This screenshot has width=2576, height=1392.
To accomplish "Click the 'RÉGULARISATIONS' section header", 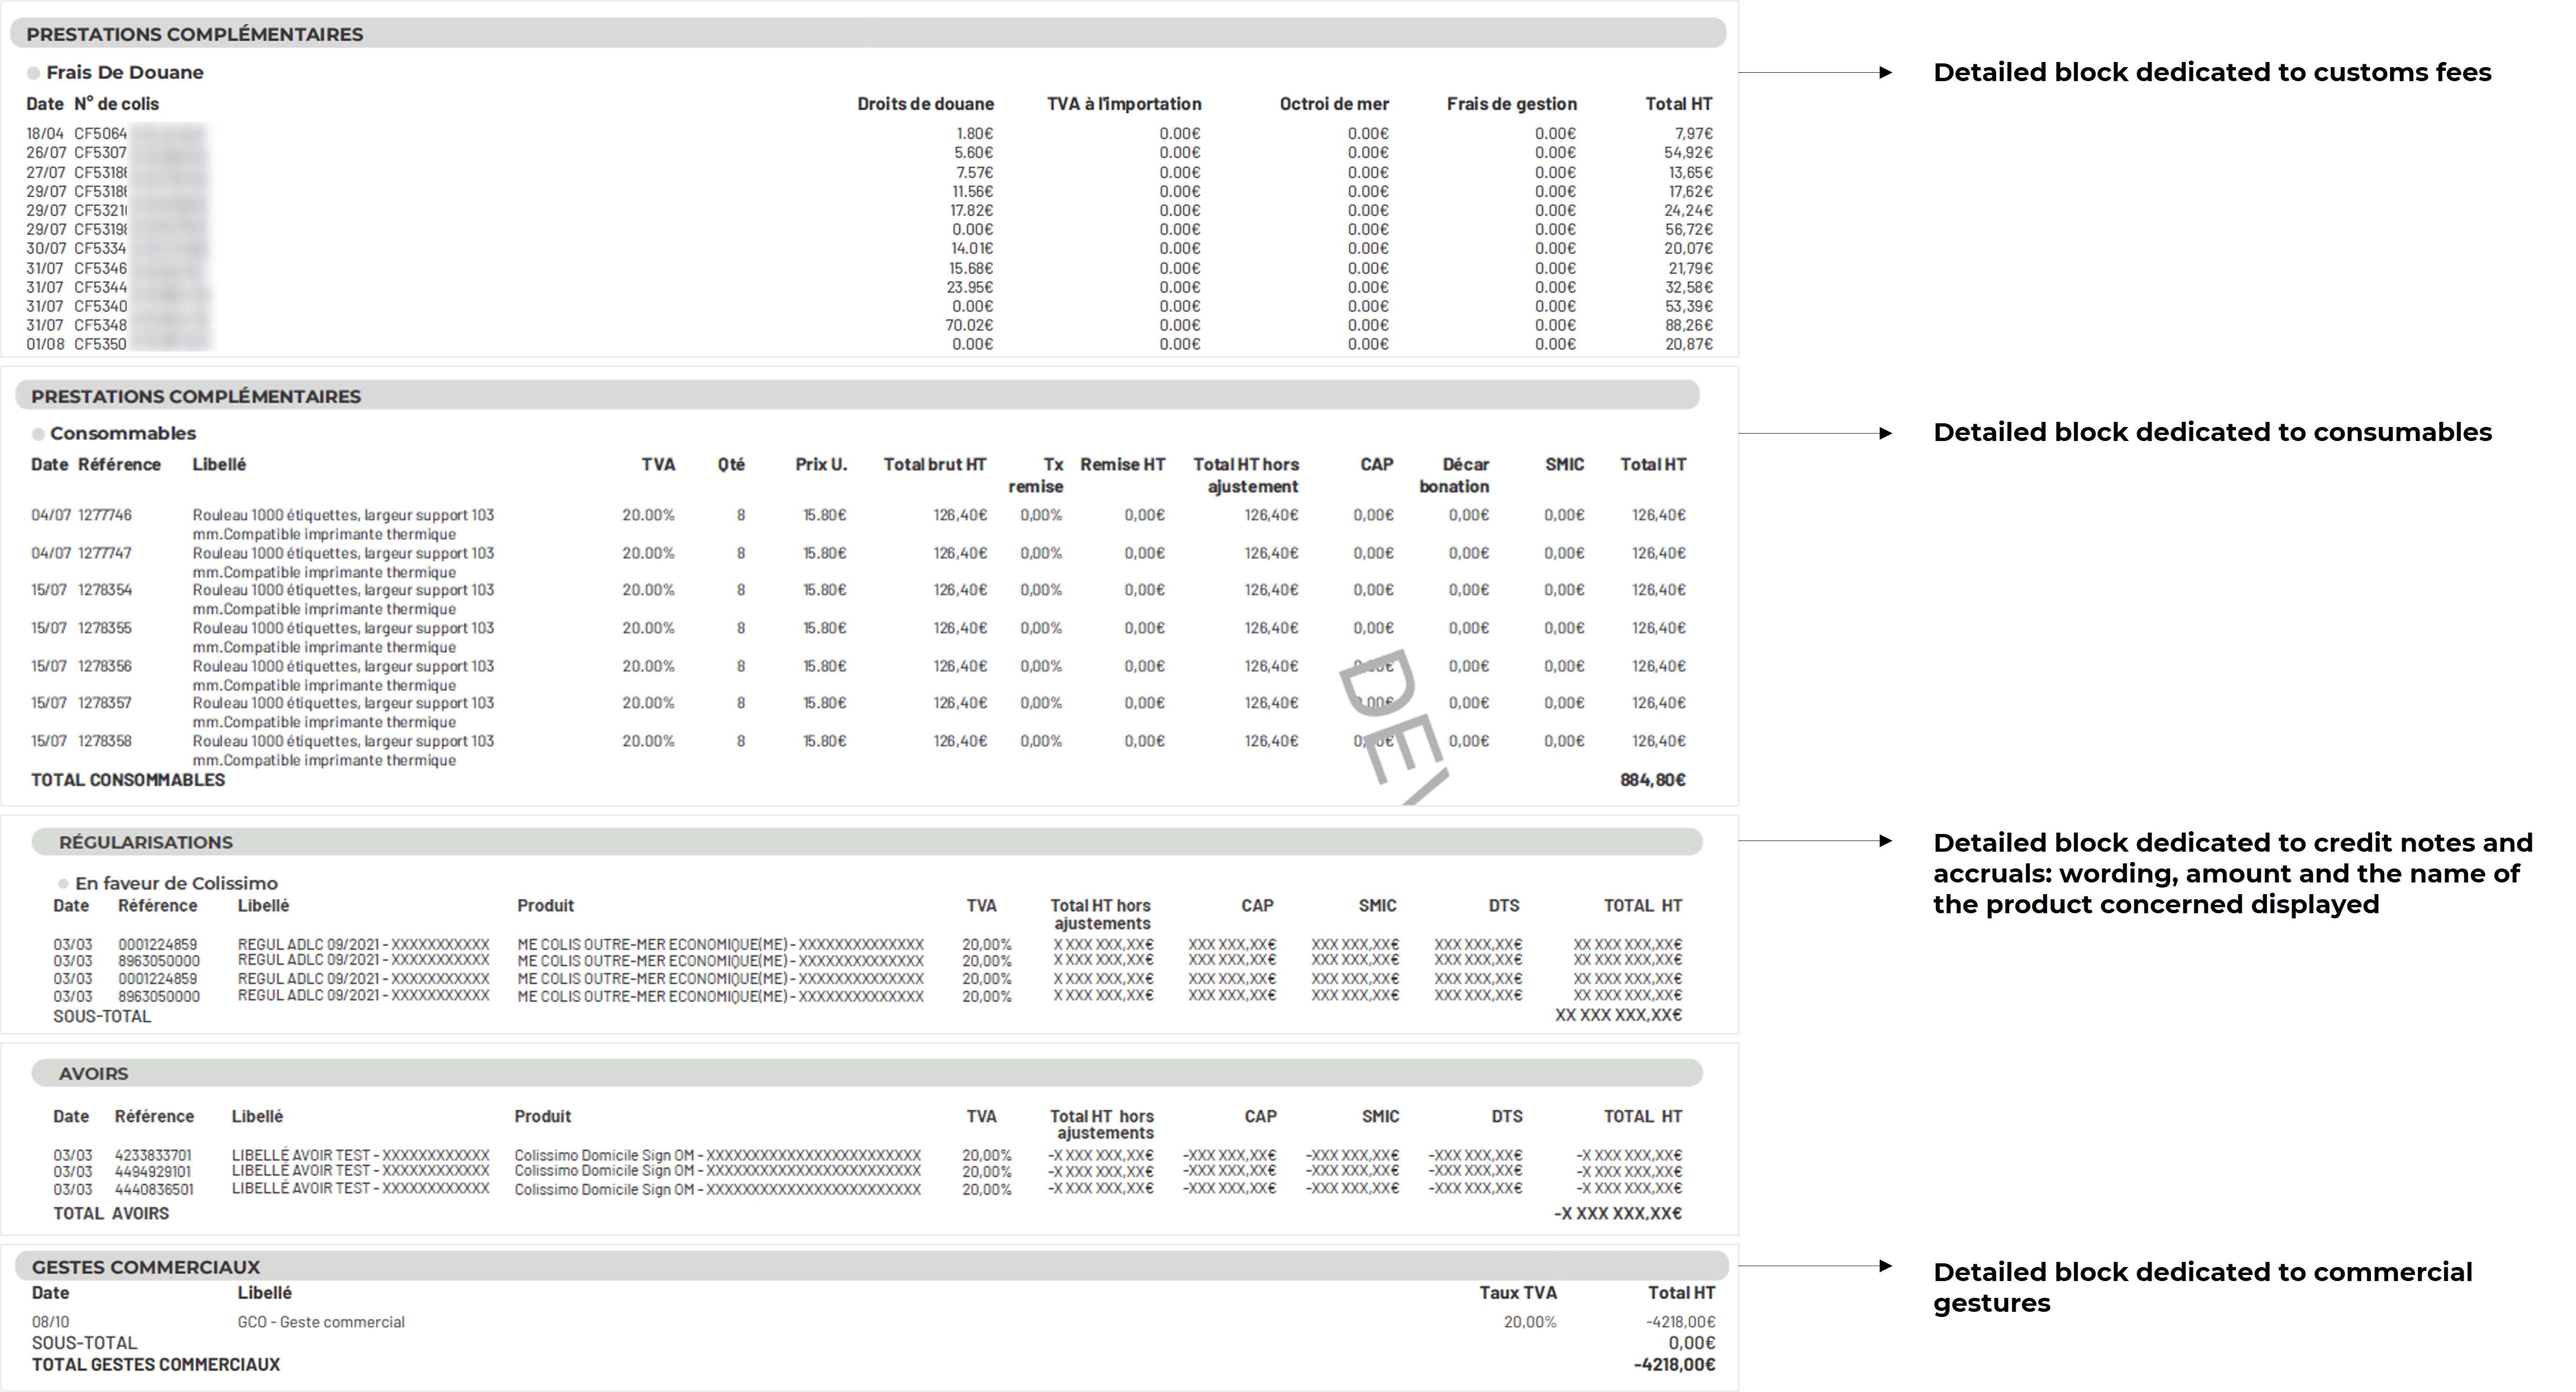I will coord(146,842).
